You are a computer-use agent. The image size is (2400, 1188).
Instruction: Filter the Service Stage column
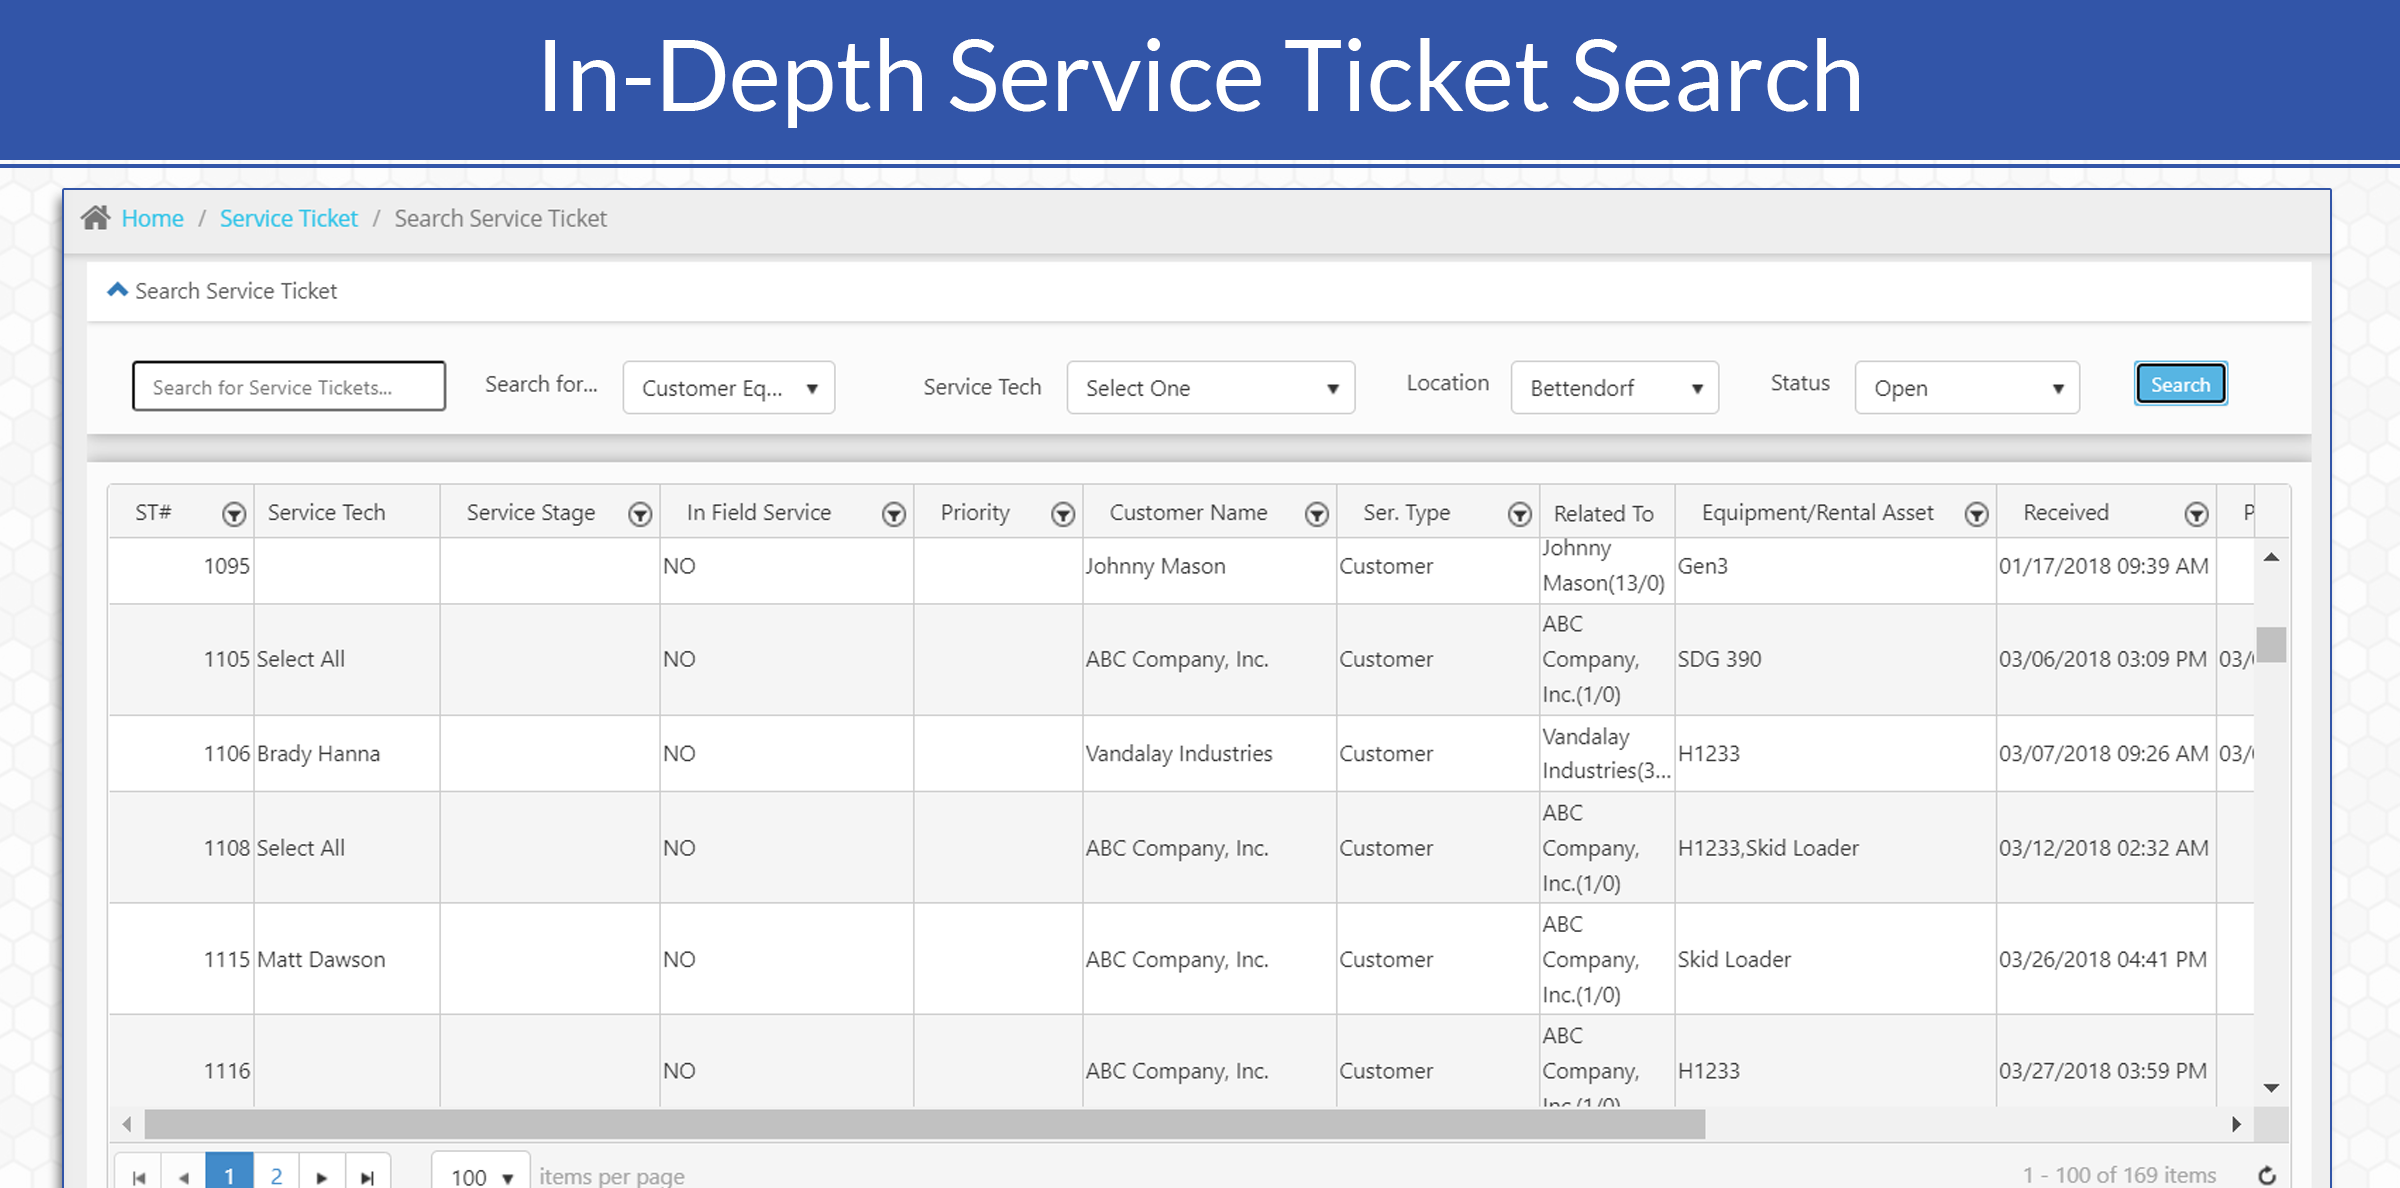pyautogui.click(x=640, y=513)
